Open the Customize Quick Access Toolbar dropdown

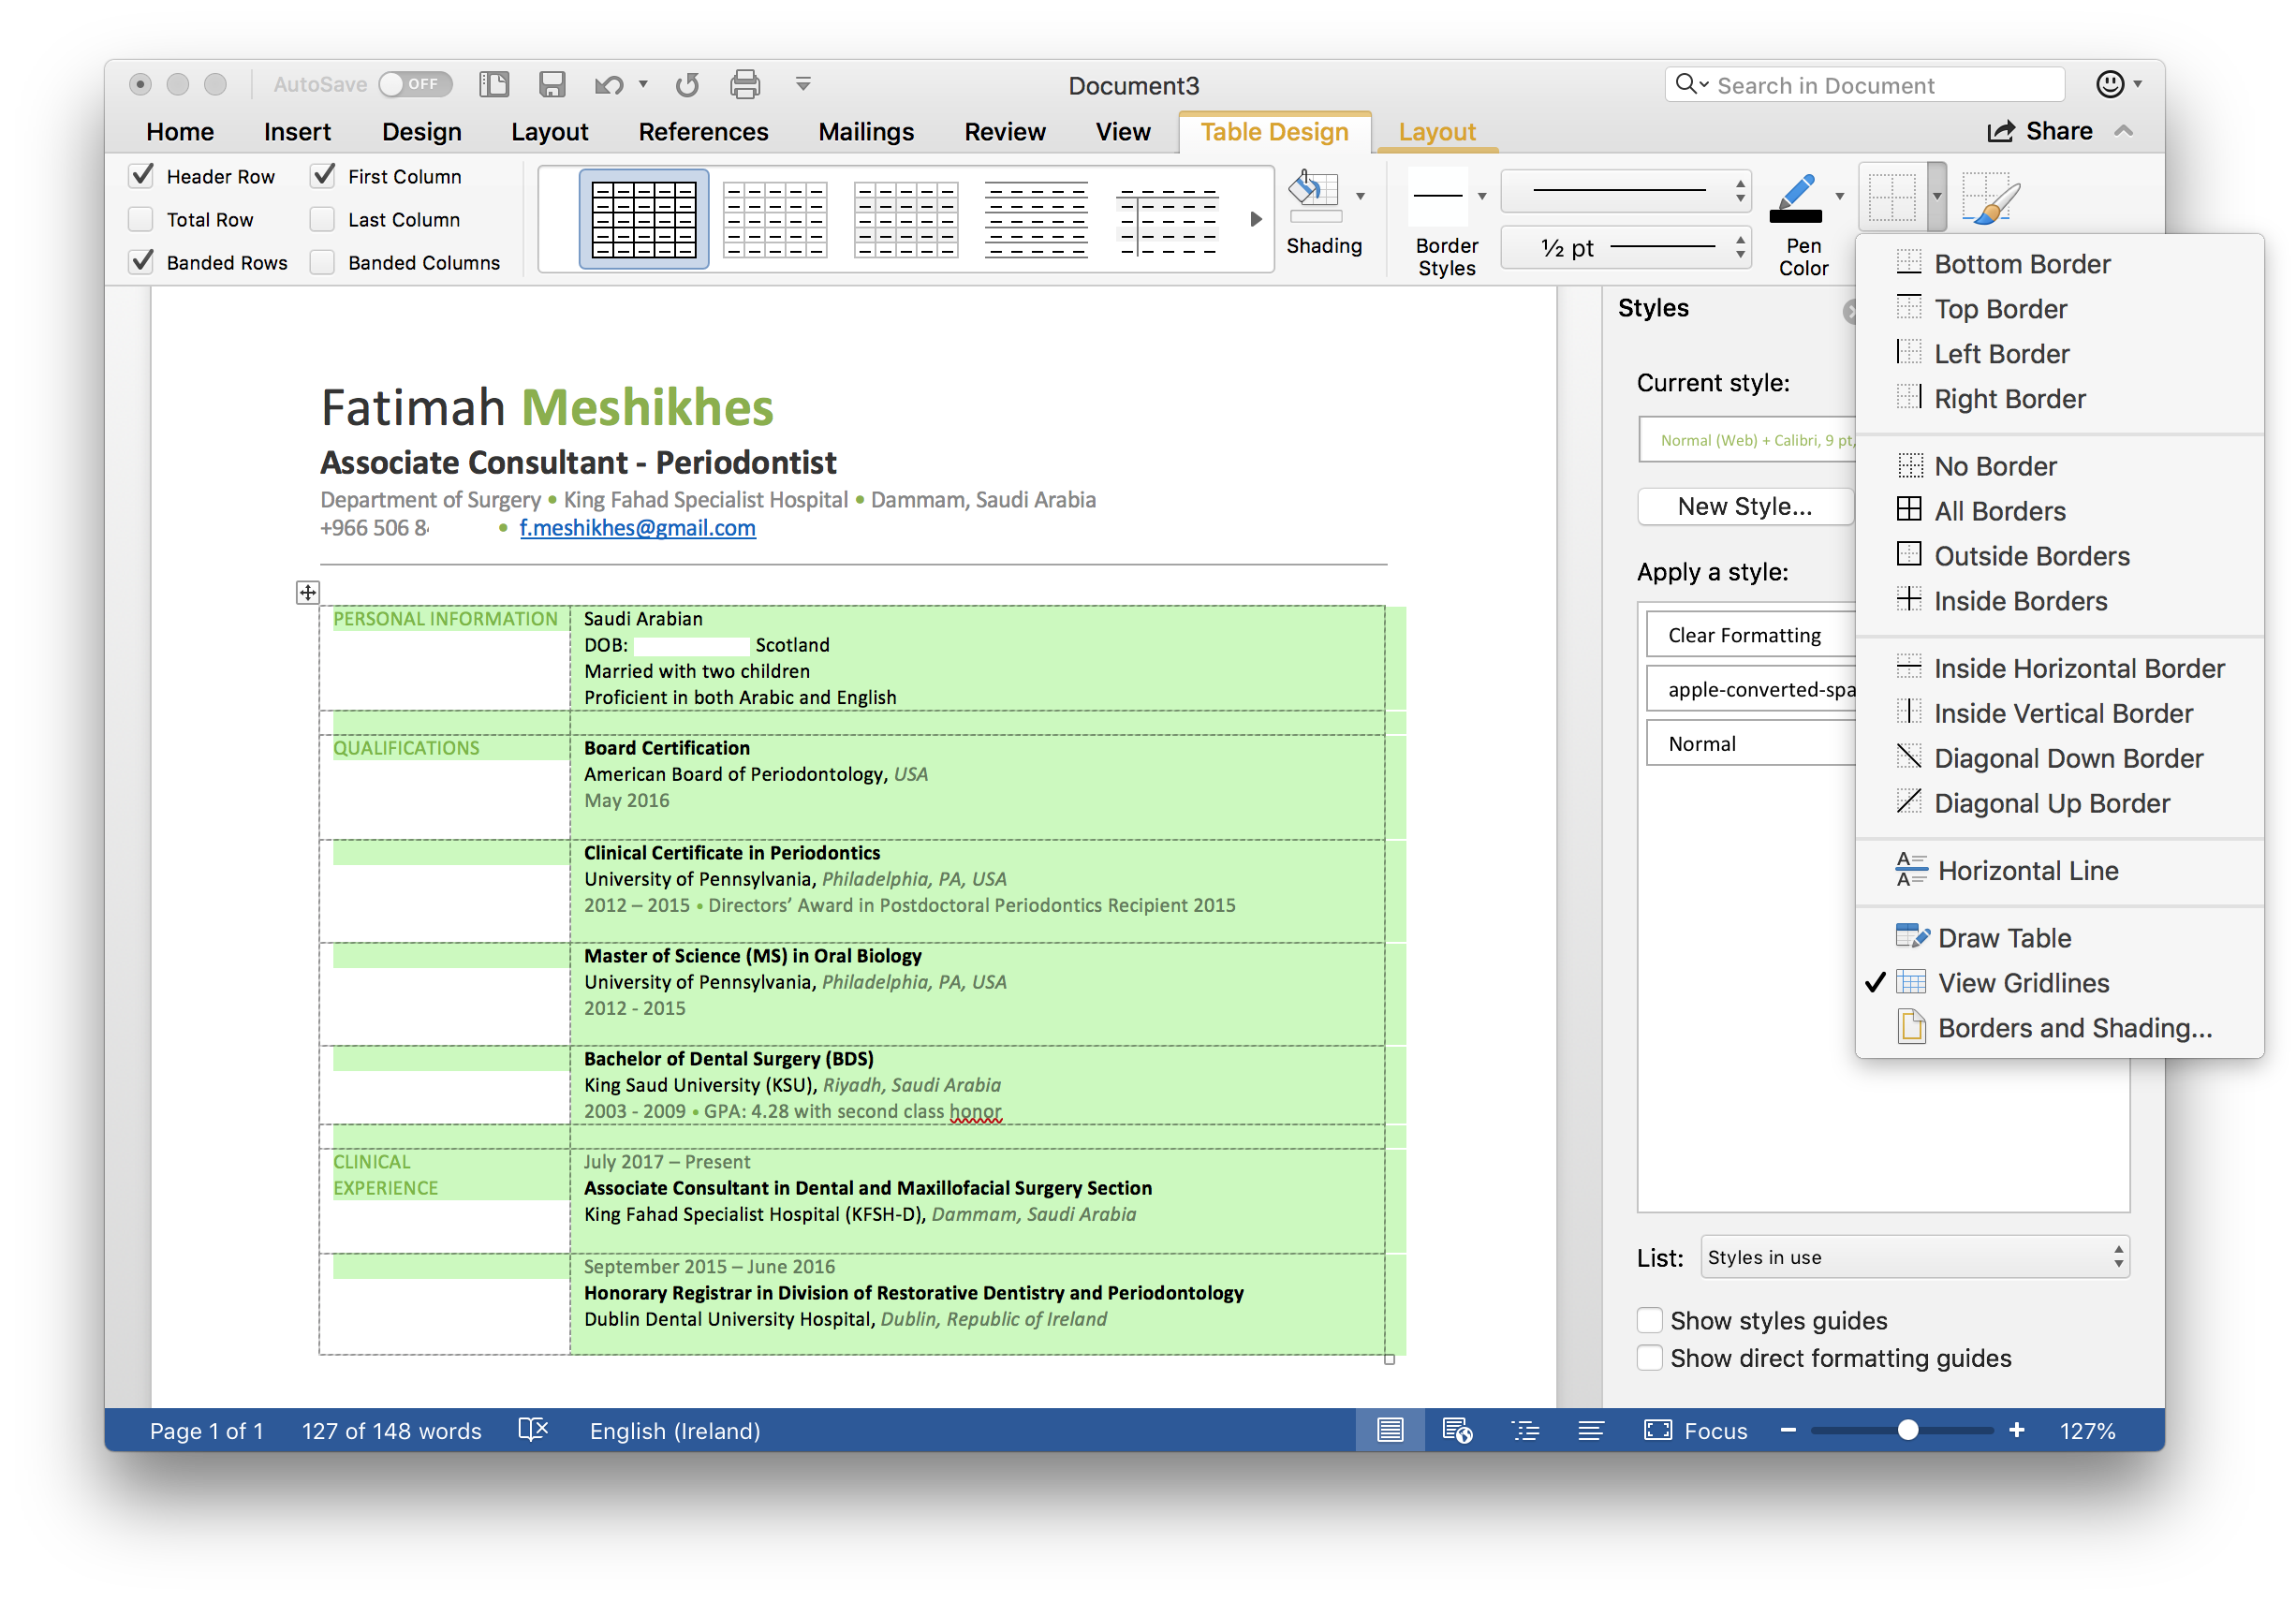[803, 84]
